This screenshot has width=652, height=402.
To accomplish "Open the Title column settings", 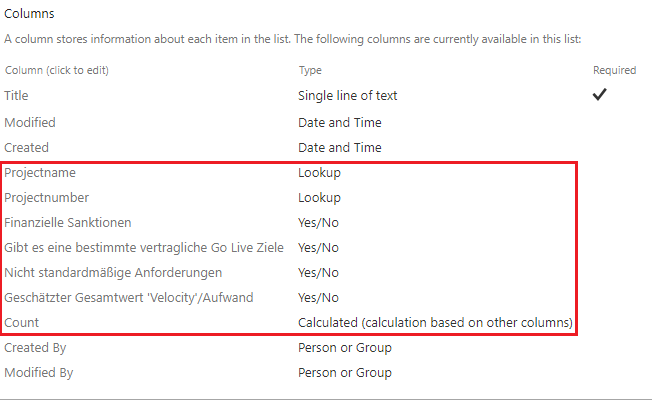I will click(x=16, y=96).
